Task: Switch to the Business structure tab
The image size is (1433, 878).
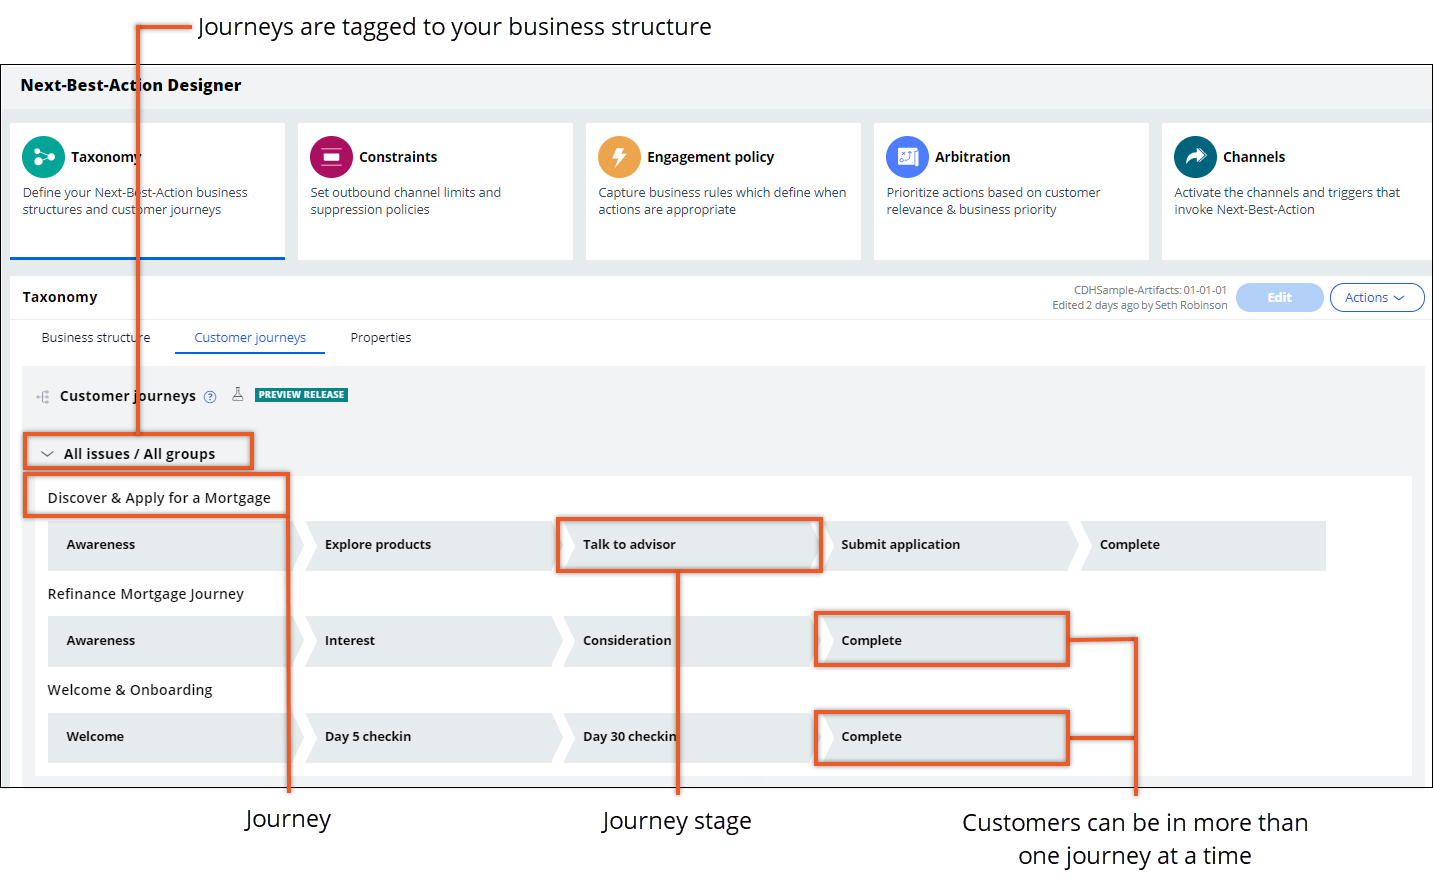Action: point(96,338)
